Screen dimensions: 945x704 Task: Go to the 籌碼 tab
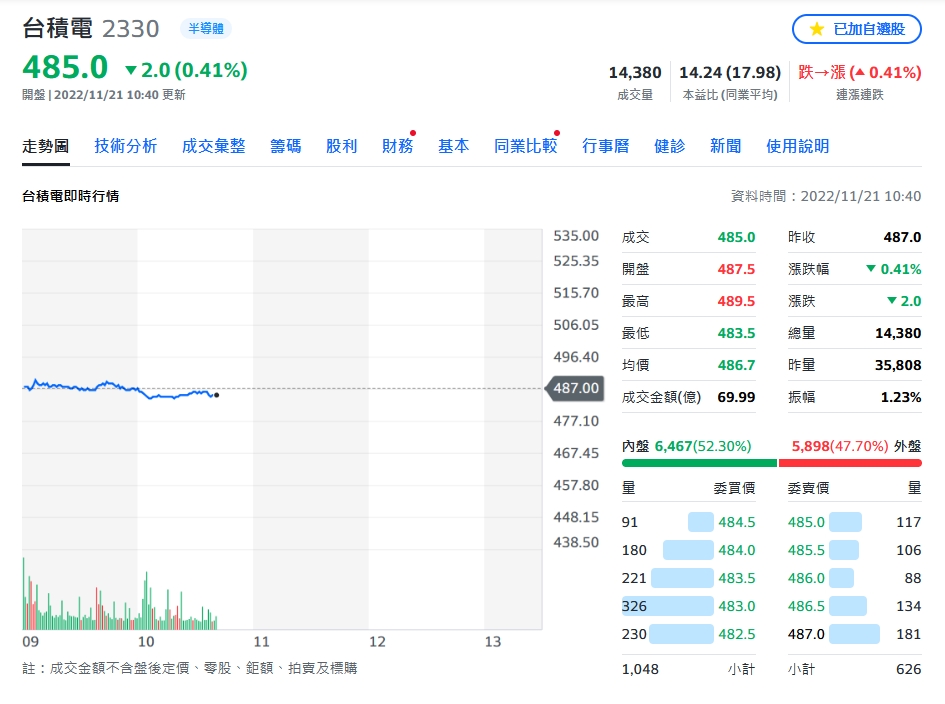pyautogui.click(x=285, y=146)
